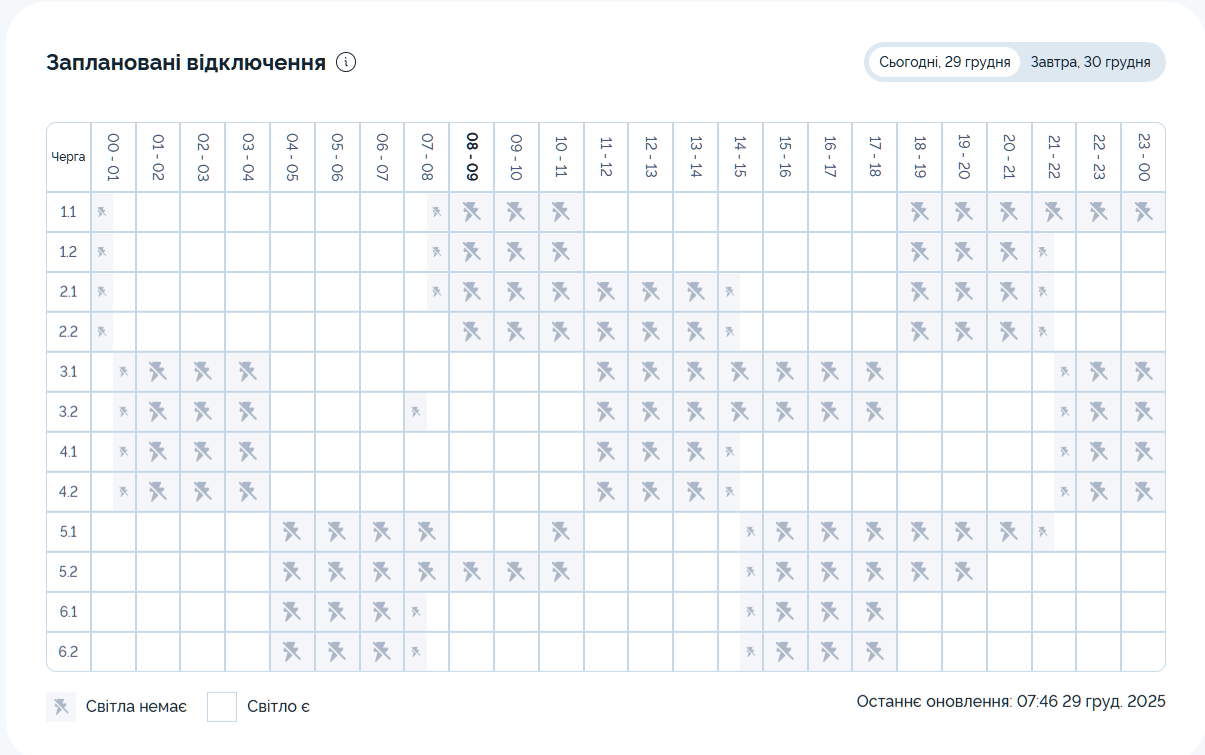Click the Світла немає legend icon
The width and height of the screenshot is (1205, 755).
point(61,707)
